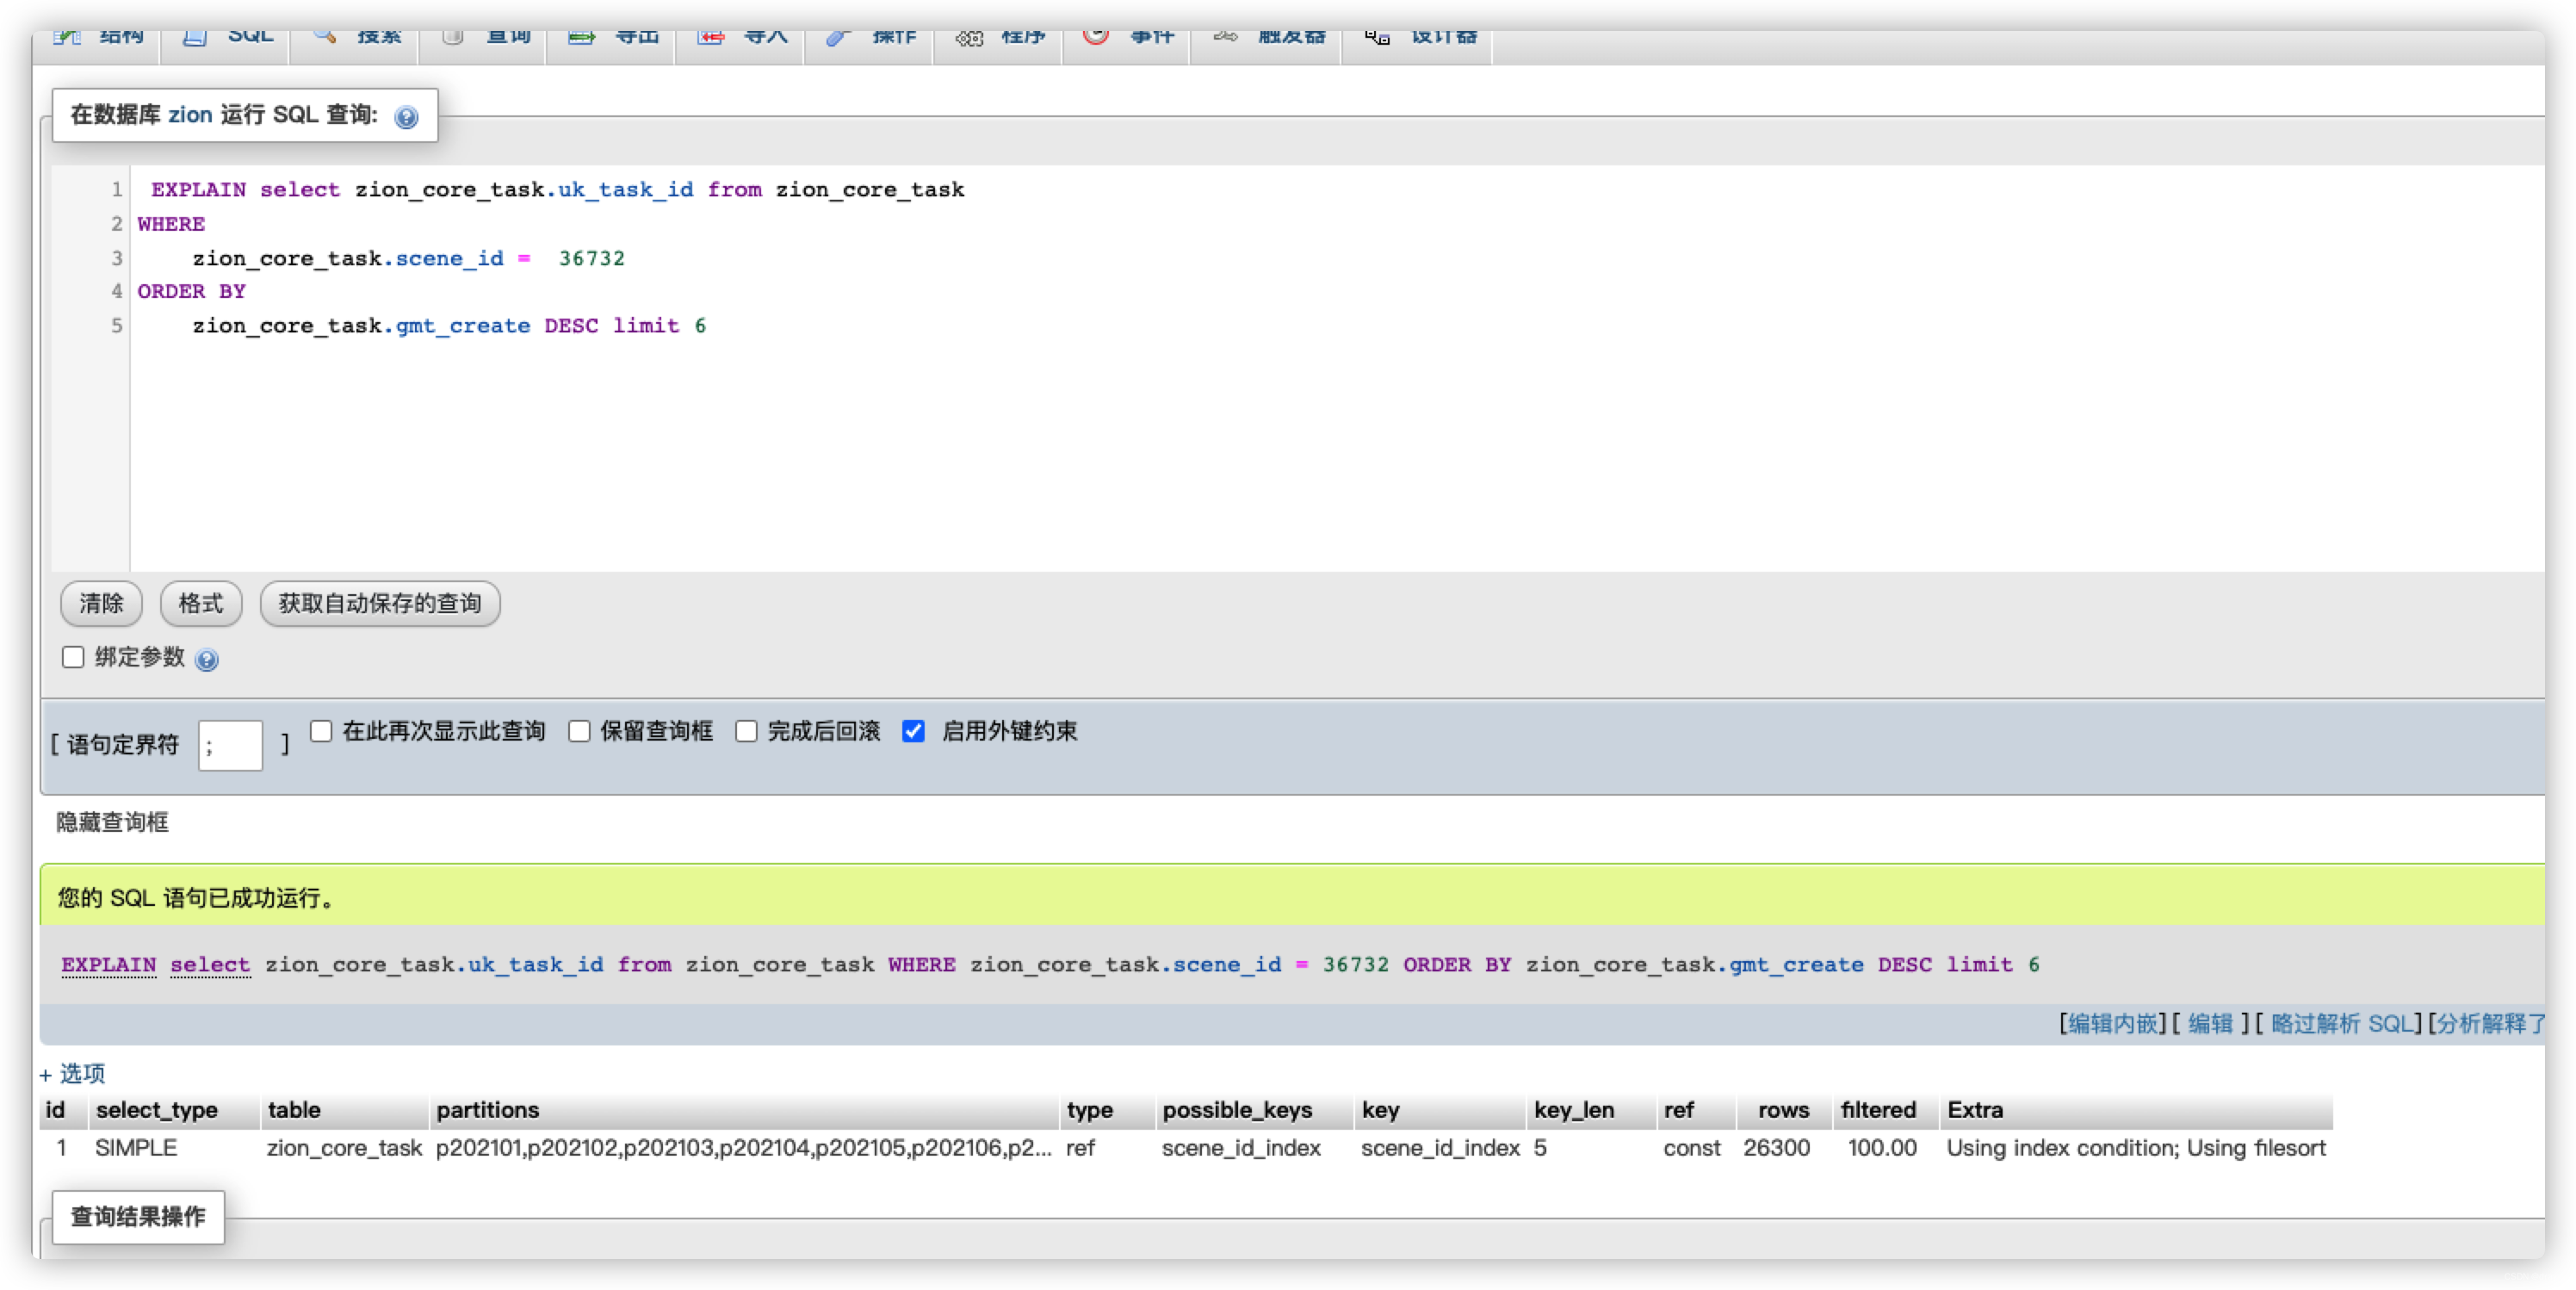This screenshot has height=1290, width=2576.
Task: Click the help icon beside the SQL query title
Action: tap(406, 117)
